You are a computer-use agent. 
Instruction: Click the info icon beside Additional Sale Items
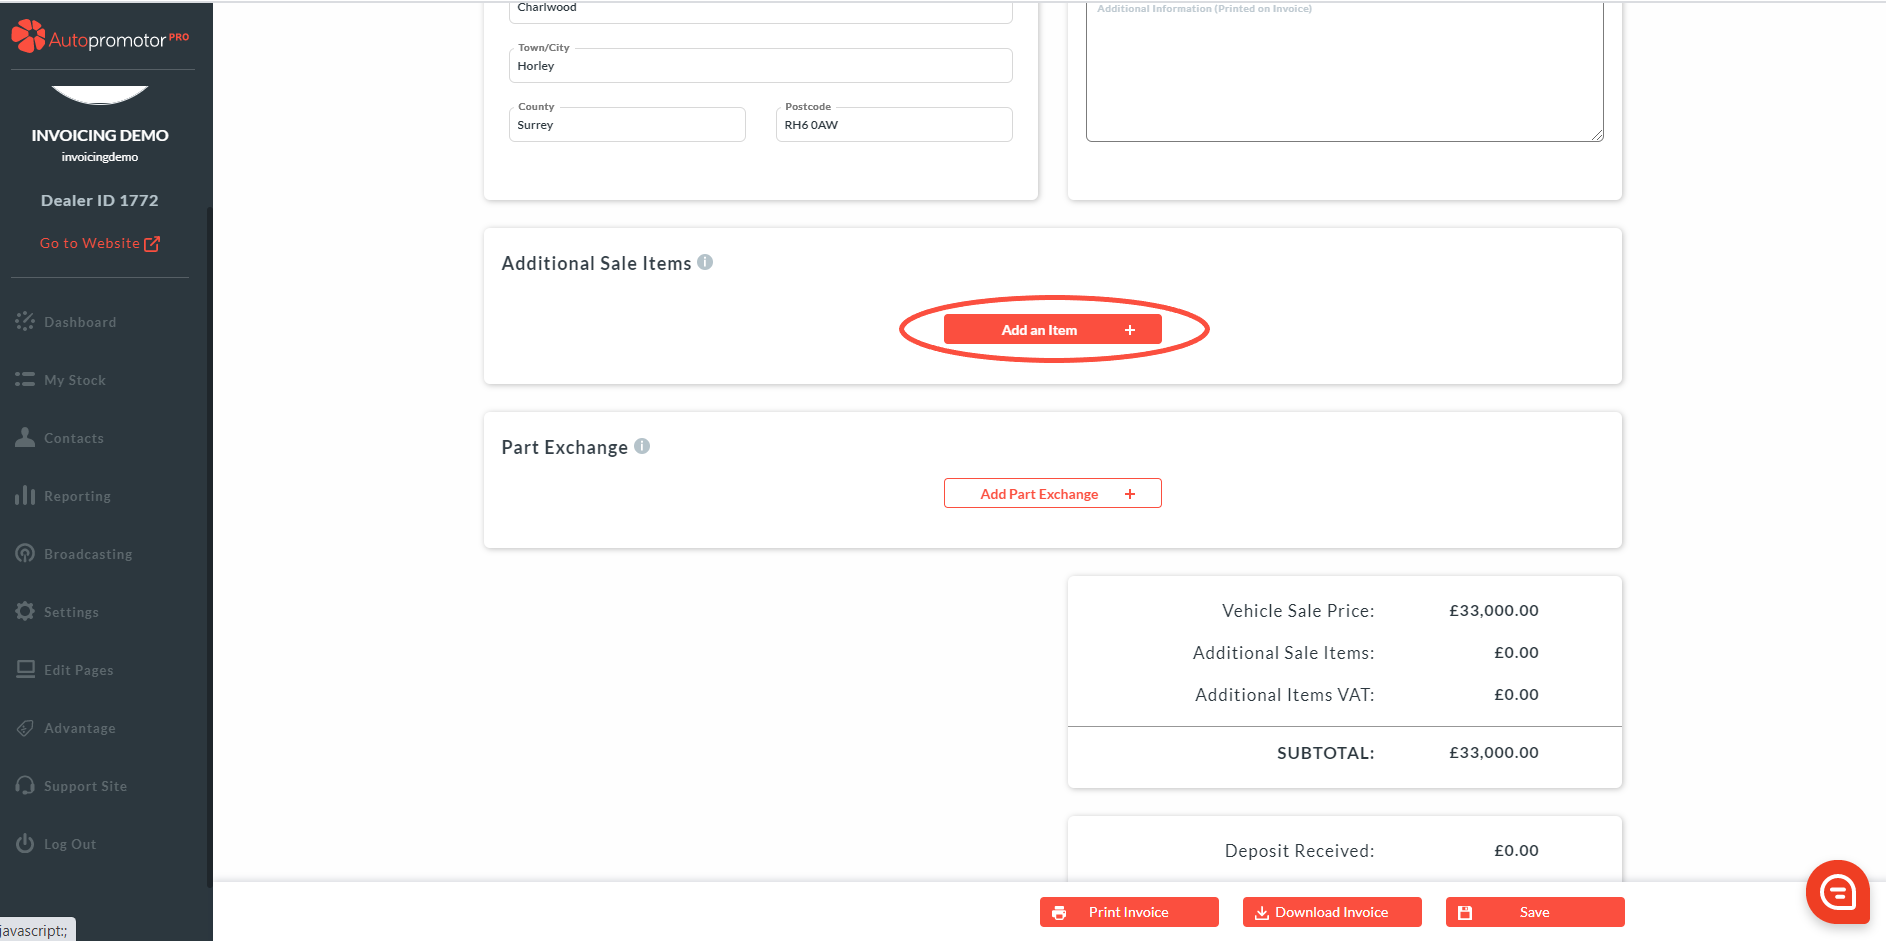(705, 262)
